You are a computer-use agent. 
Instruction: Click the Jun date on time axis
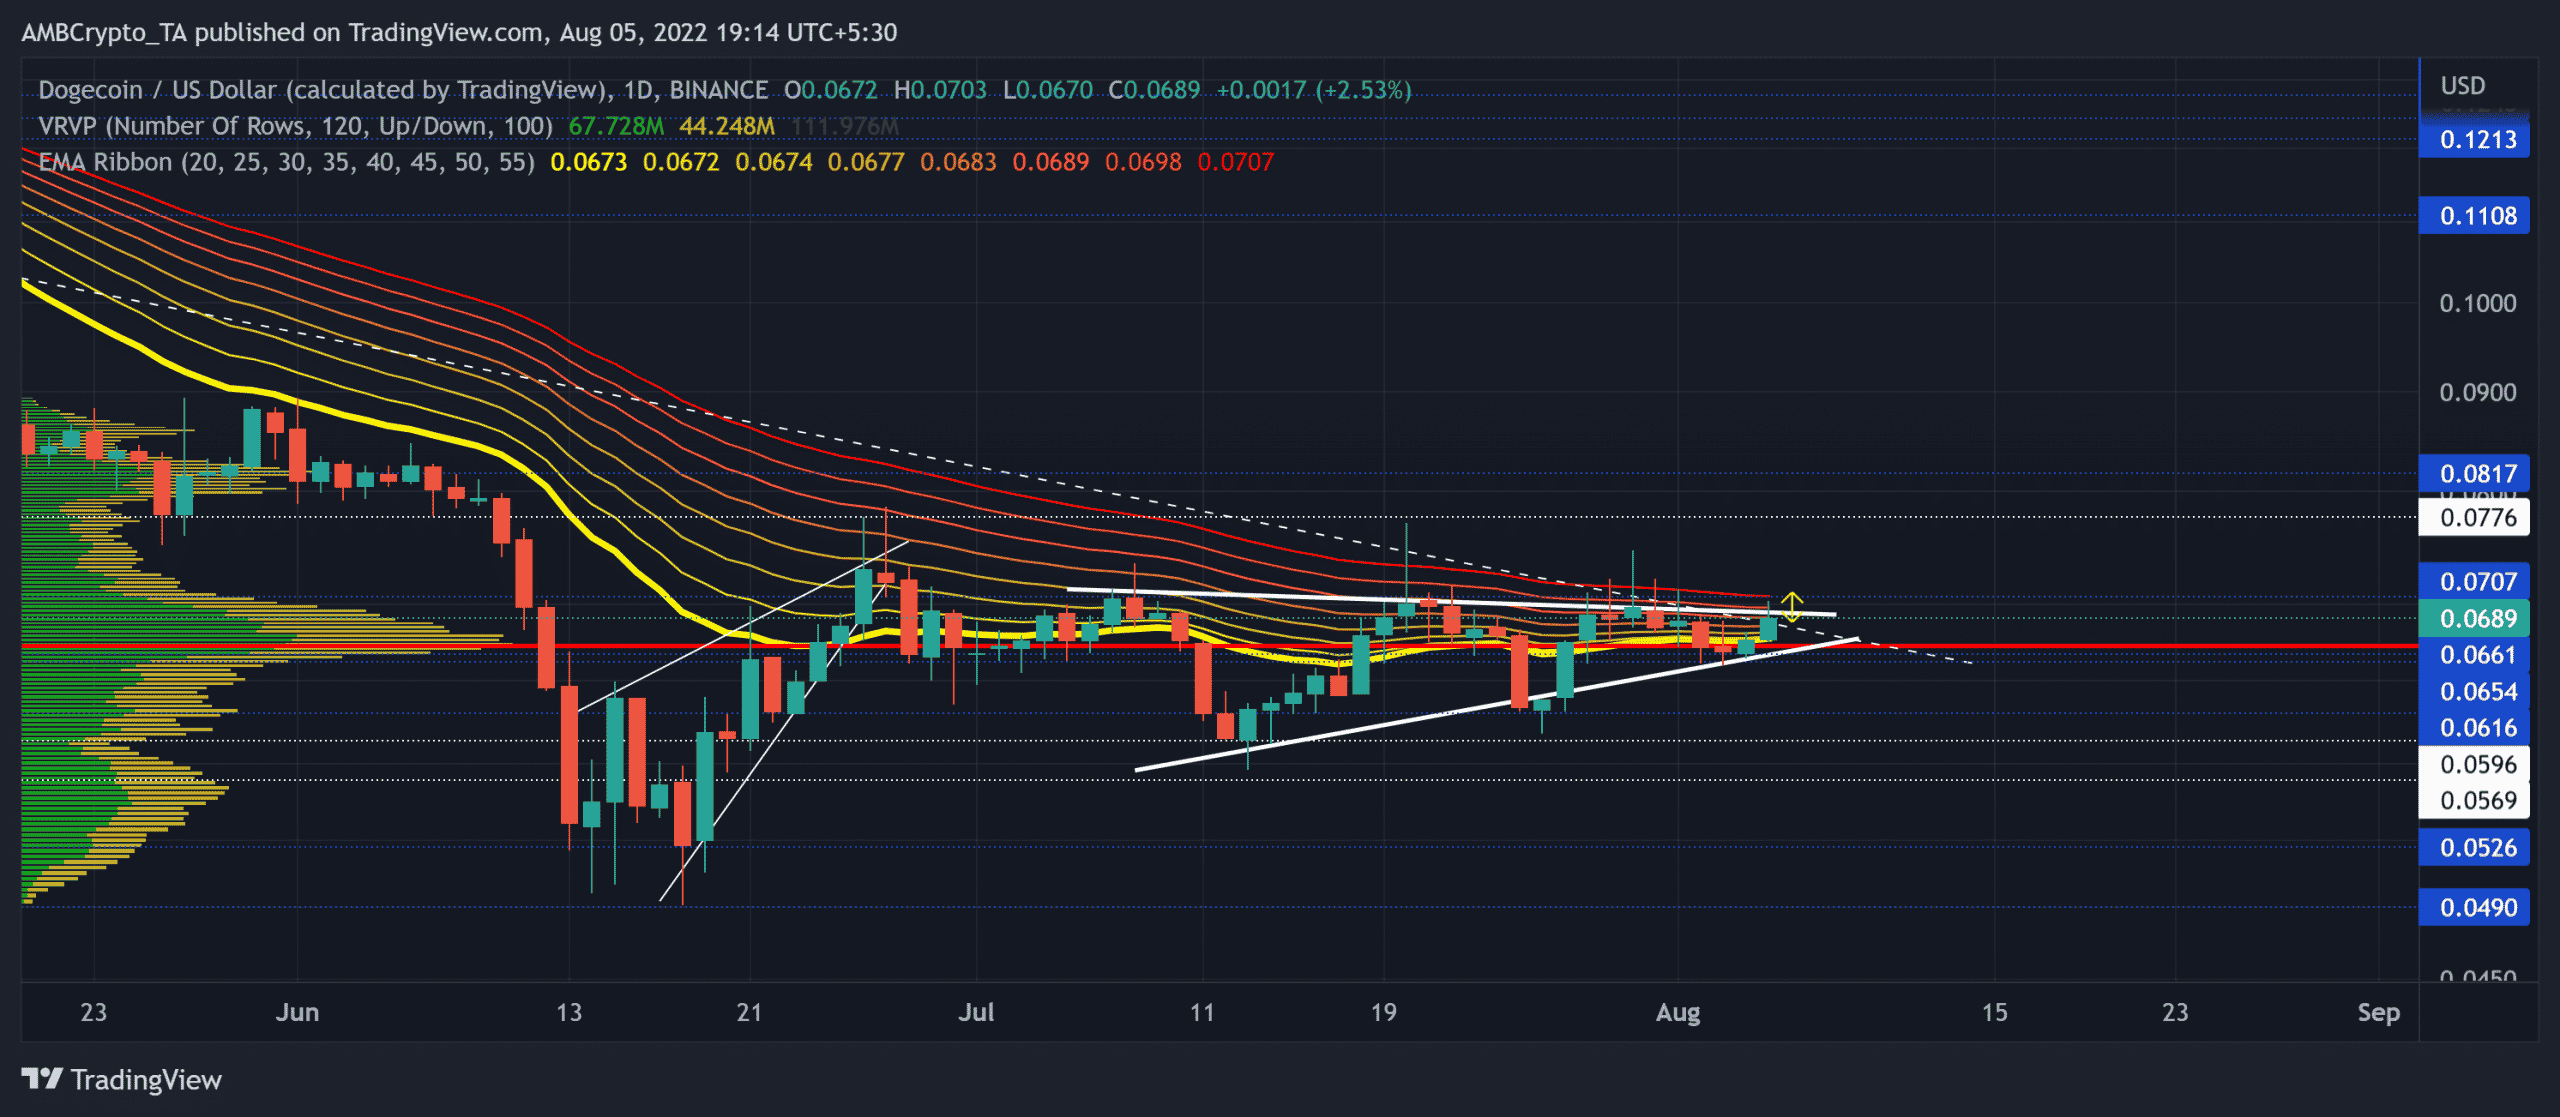pyautogui.click(x=297, y=1012)
